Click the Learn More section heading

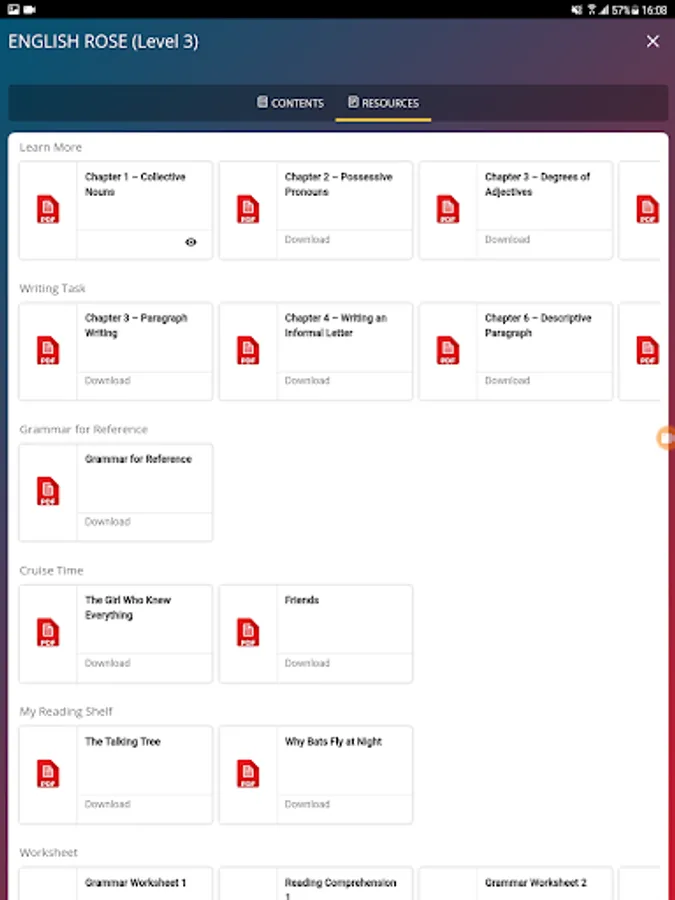coord(51,148)
